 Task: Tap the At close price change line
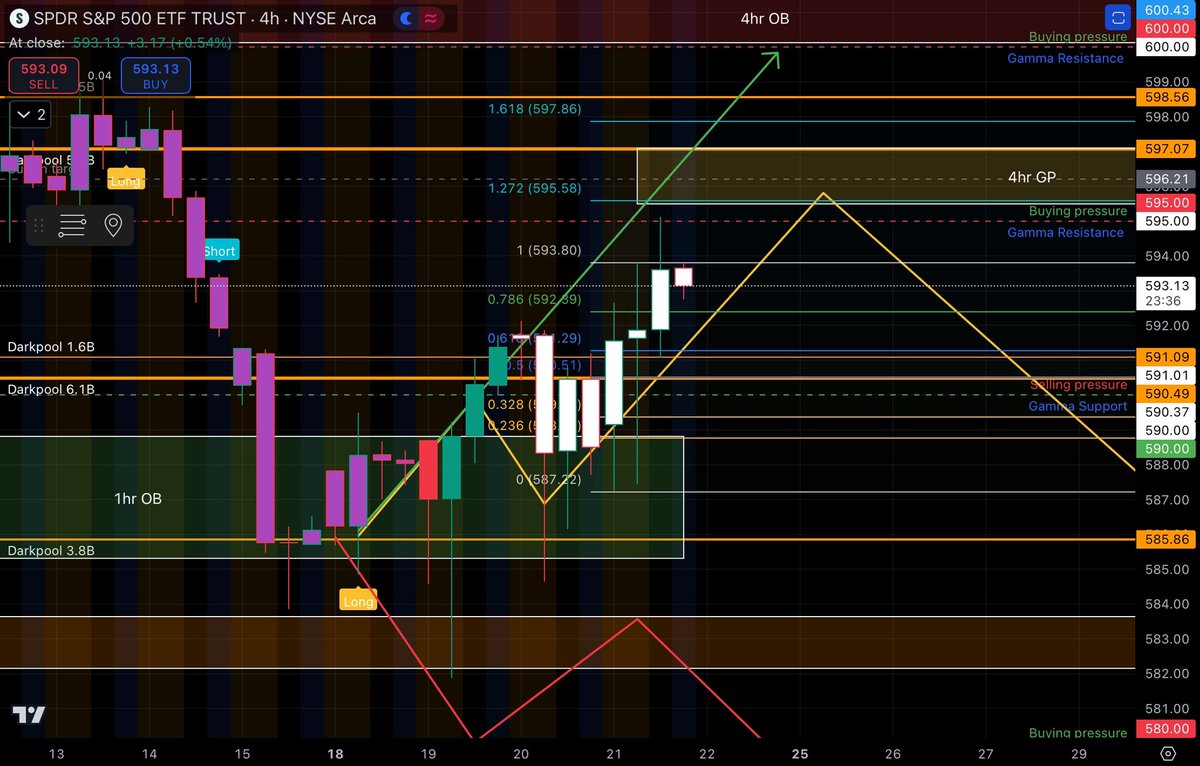pos(120,43)
